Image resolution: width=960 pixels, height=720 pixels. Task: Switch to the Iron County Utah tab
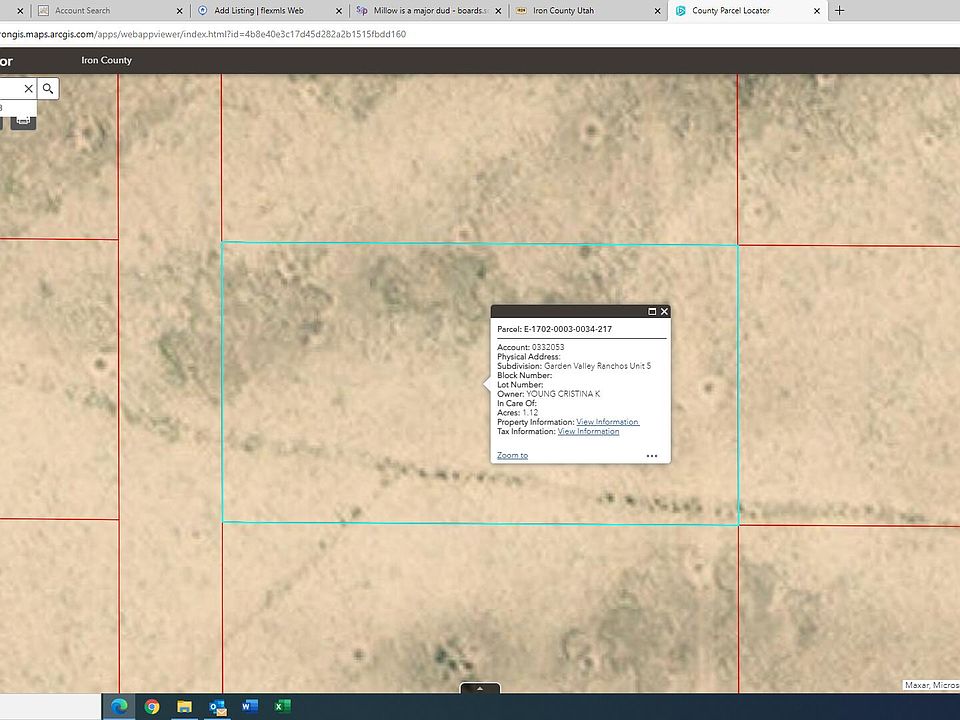[x=588, y=10]
